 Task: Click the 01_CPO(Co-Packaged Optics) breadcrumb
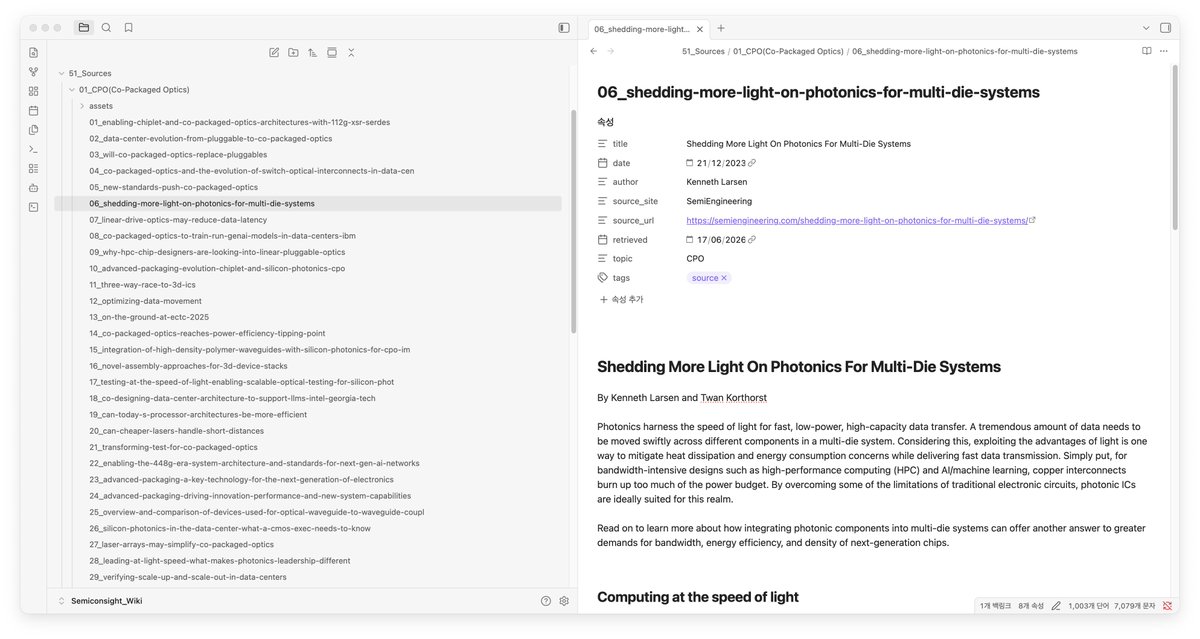coord(788,51)
